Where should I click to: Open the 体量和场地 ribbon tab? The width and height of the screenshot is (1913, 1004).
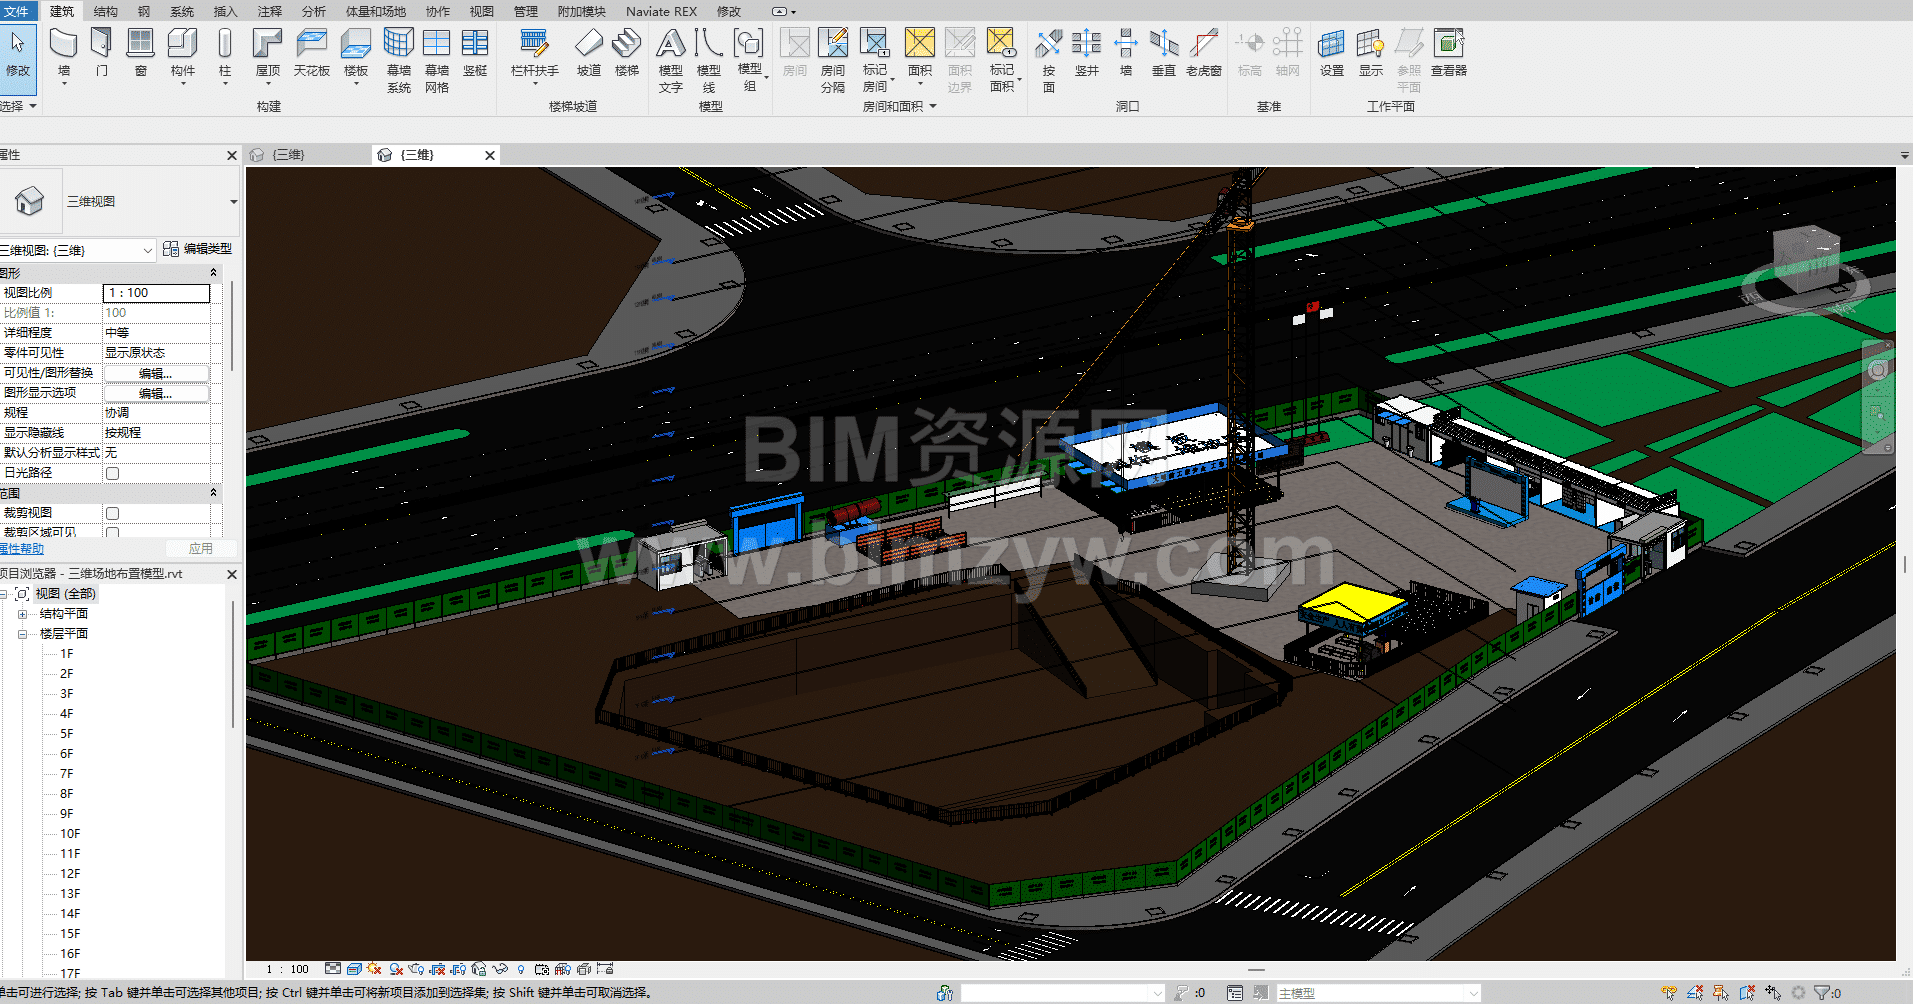pos(376,11)
